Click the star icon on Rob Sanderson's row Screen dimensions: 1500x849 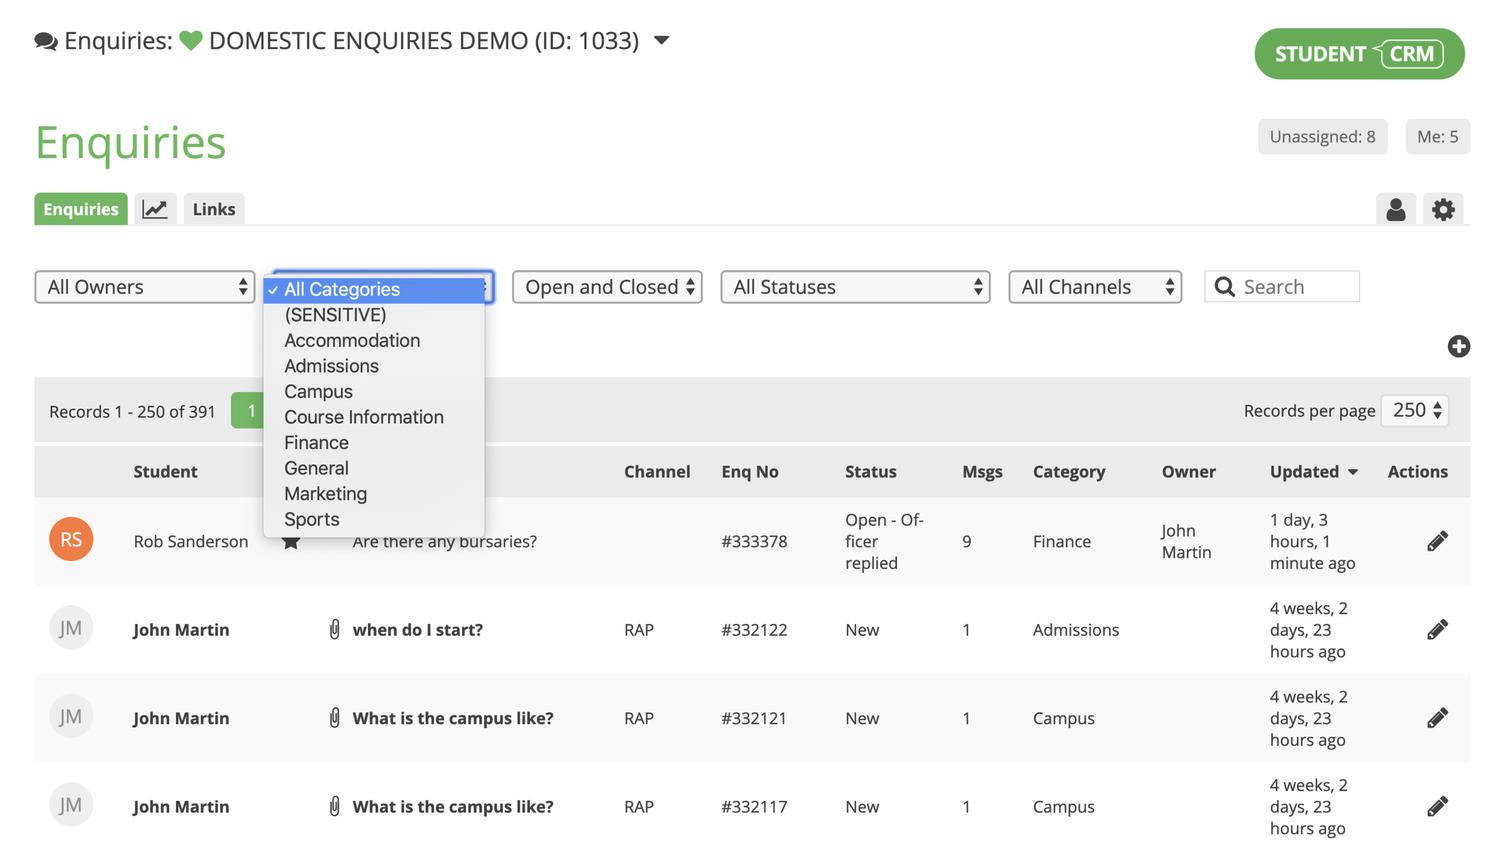(x=290, y=541)
